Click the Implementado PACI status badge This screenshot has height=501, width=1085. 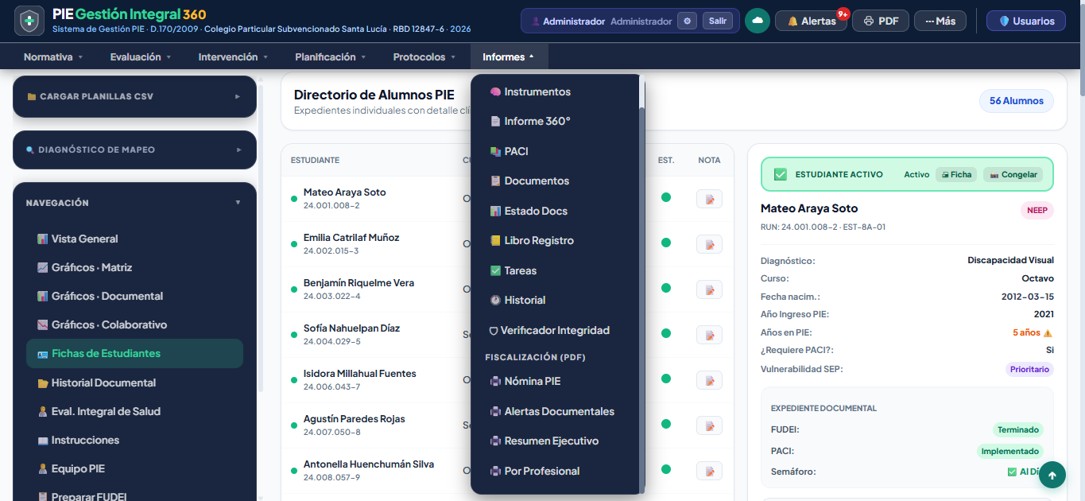(1010, 451)
